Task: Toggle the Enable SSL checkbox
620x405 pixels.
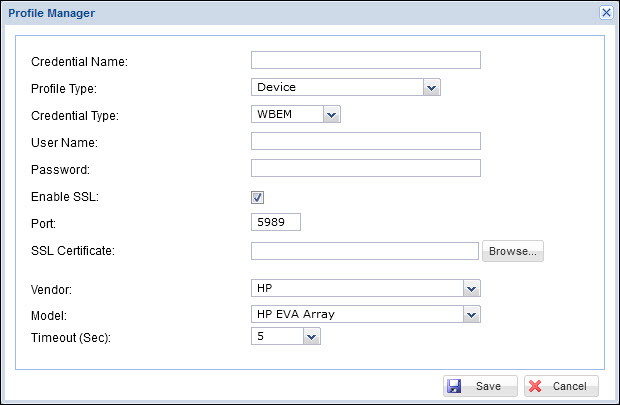Action: pos(257,197)
